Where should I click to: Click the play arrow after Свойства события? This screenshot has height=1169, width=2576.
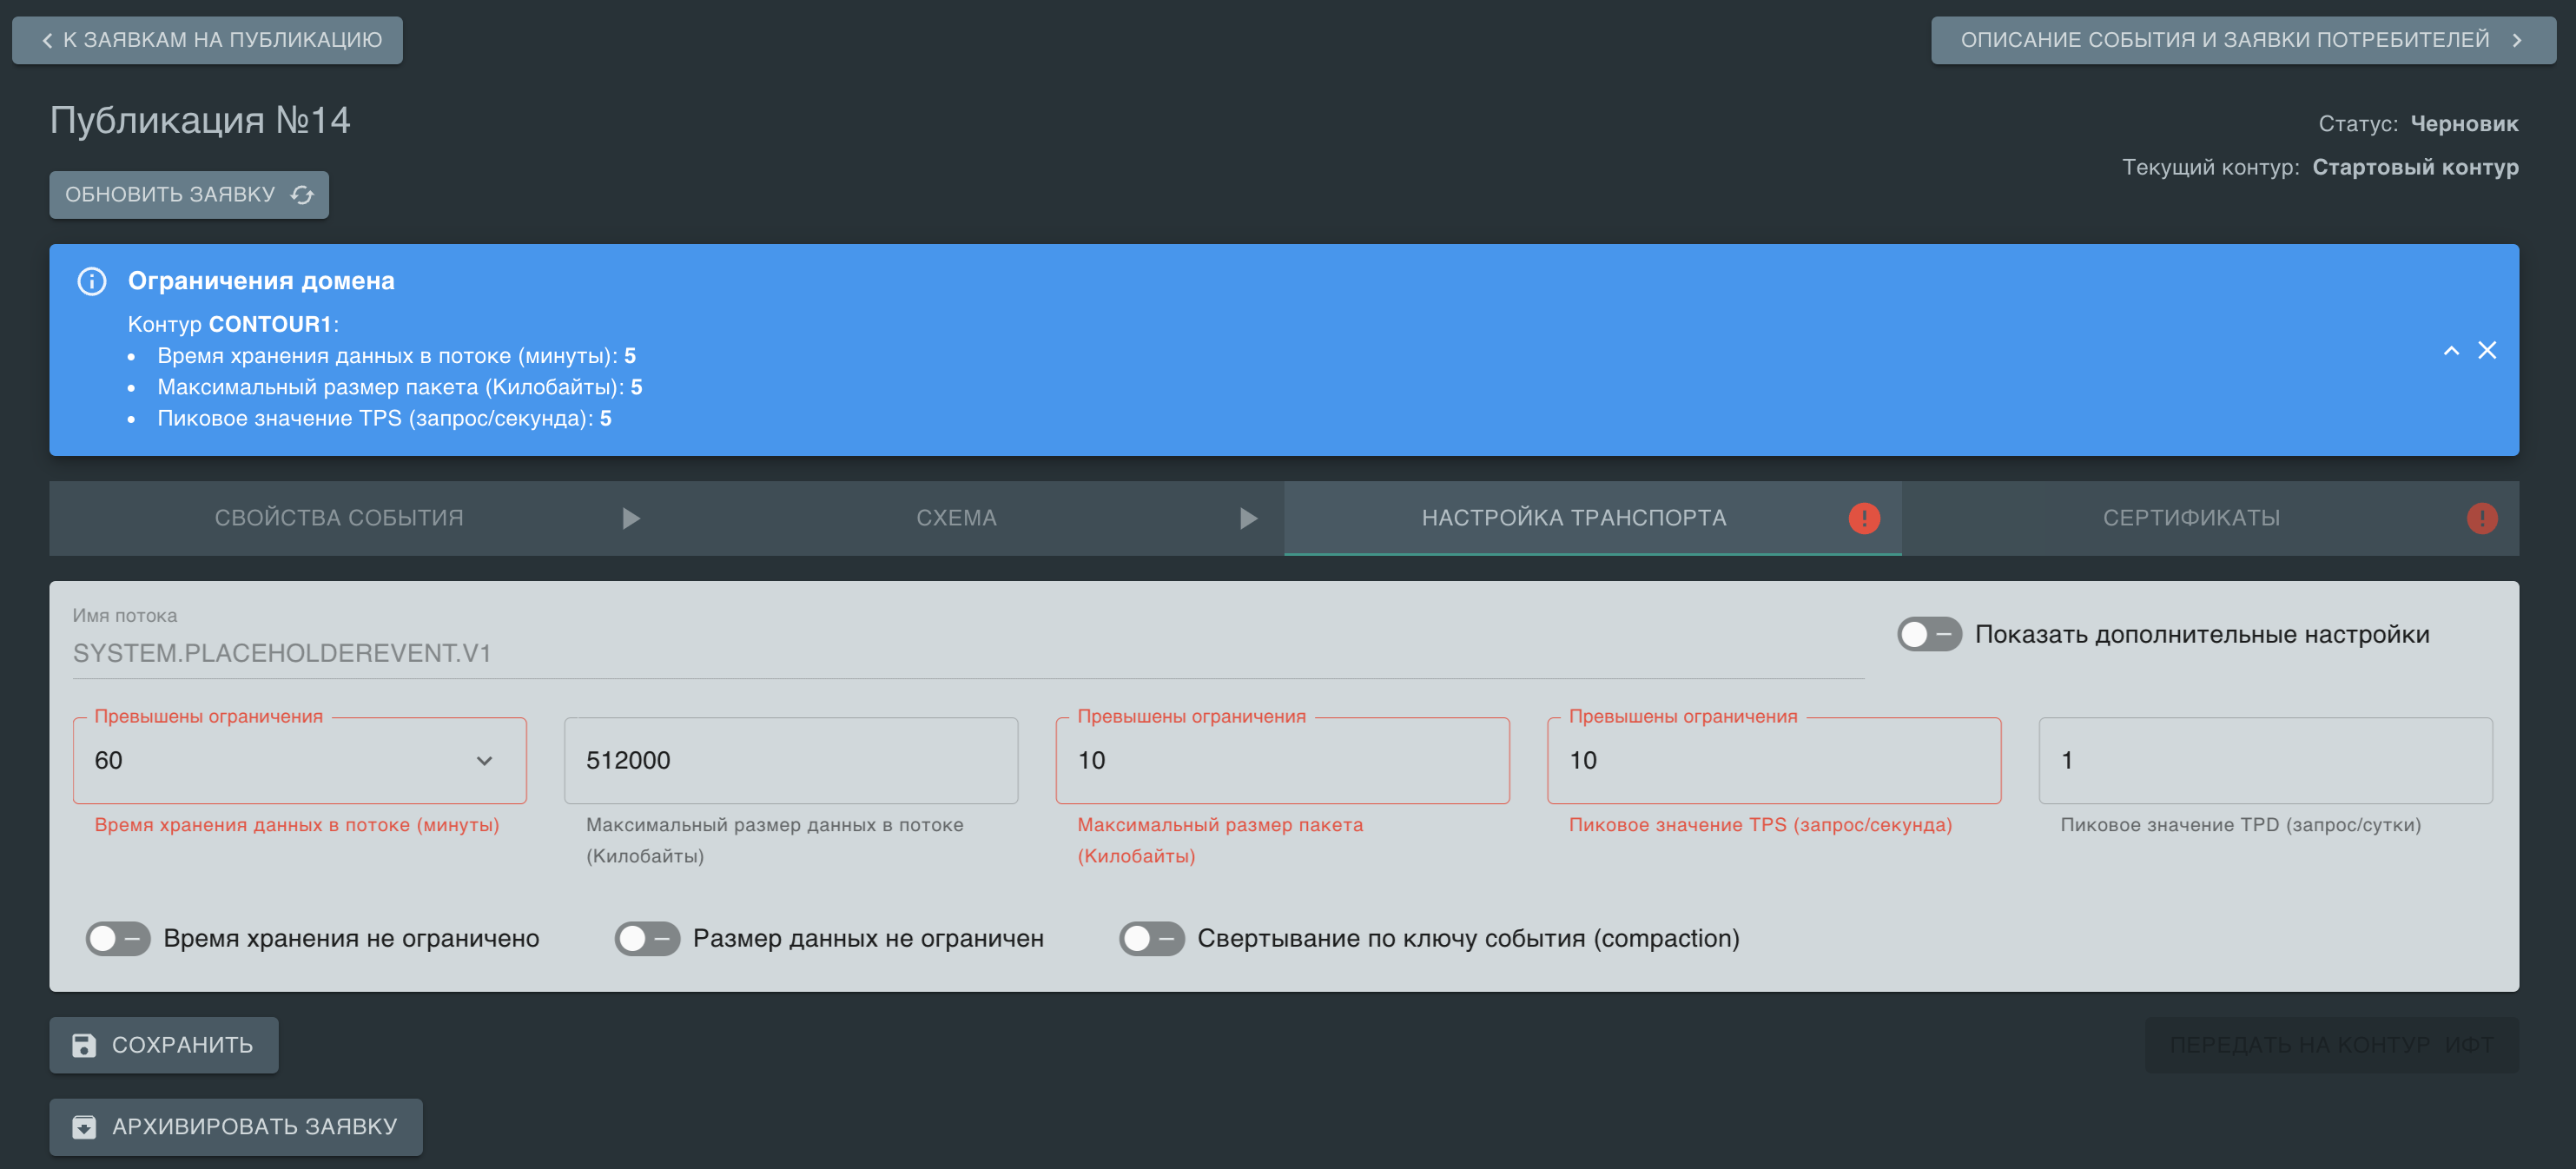tap(630, 518)
